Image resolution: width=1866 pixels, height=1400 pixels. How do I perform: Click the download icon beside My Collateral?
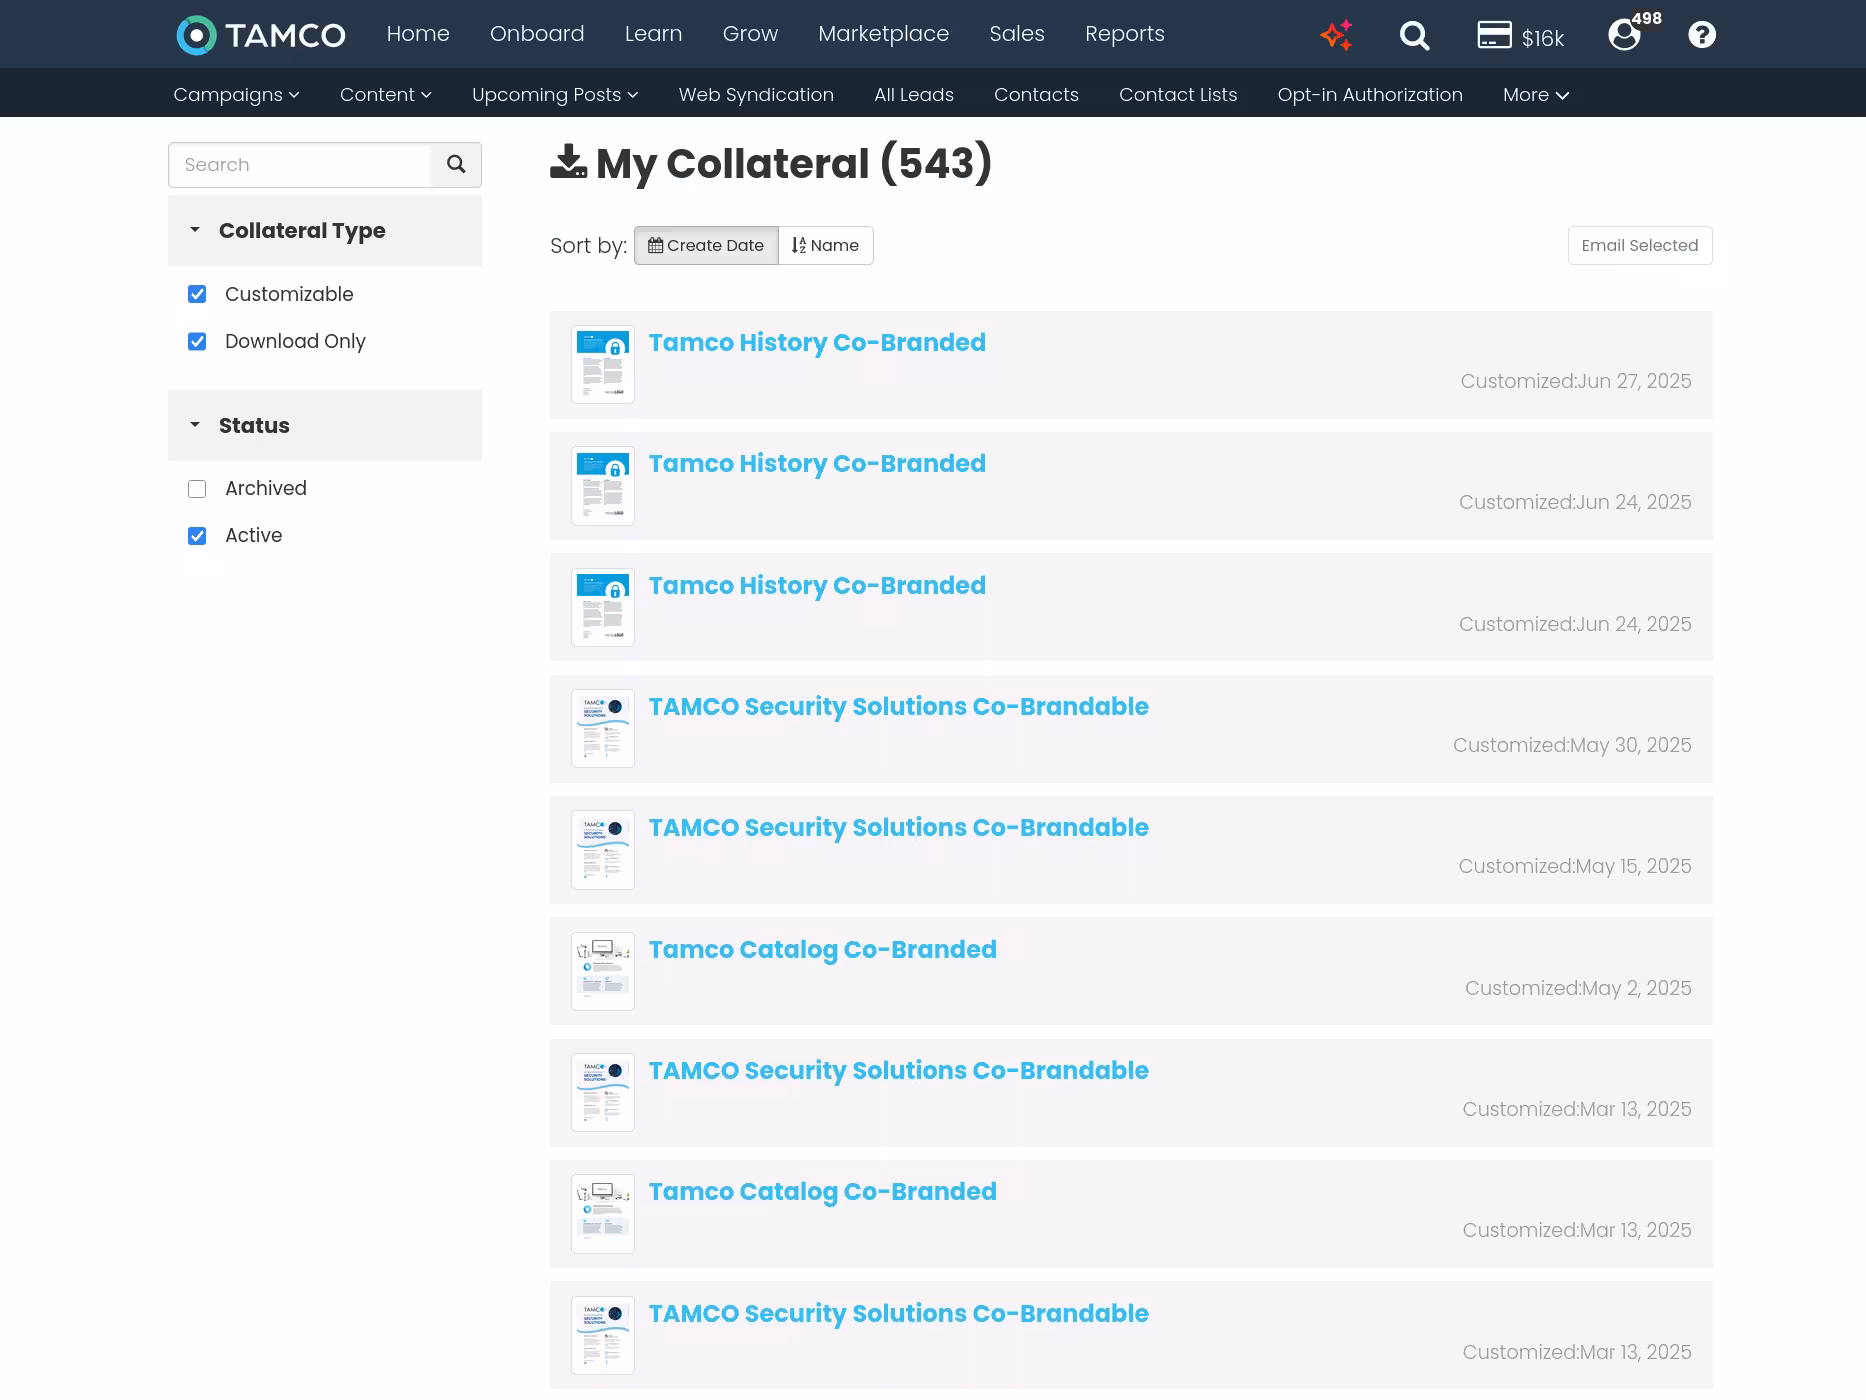click(x=568, y=162)
